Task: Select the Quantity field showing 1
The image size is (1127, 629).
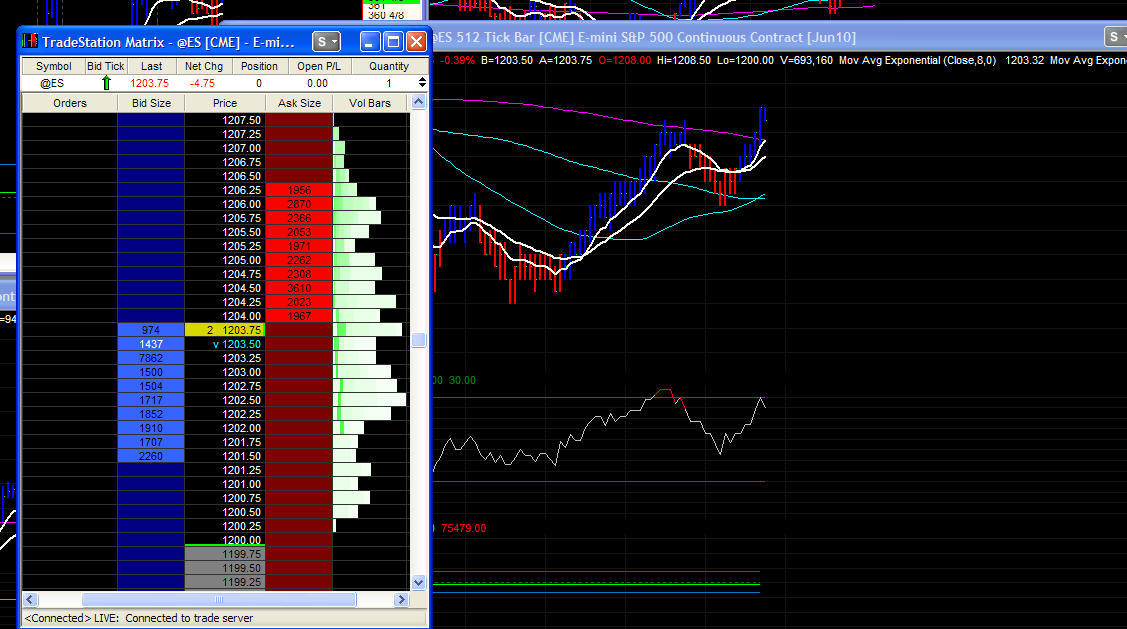Action: [389, 83]
